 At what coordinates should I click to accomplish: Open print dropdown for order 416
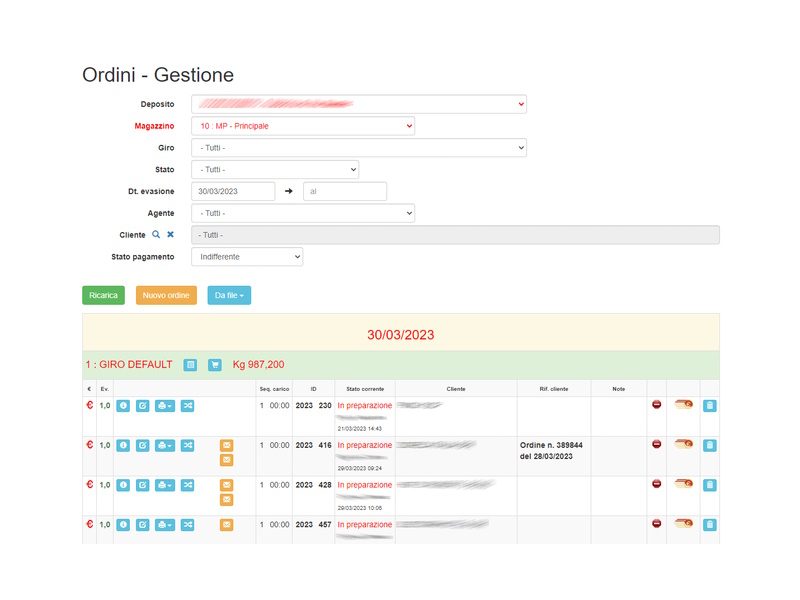[x=165, y=445]
